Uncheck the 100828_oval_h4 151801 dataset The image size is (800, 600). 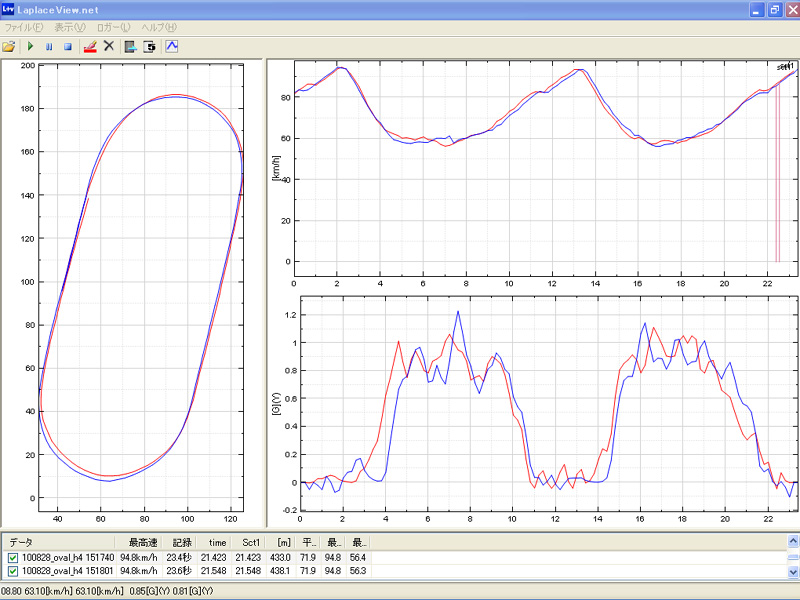coord(13,571)
